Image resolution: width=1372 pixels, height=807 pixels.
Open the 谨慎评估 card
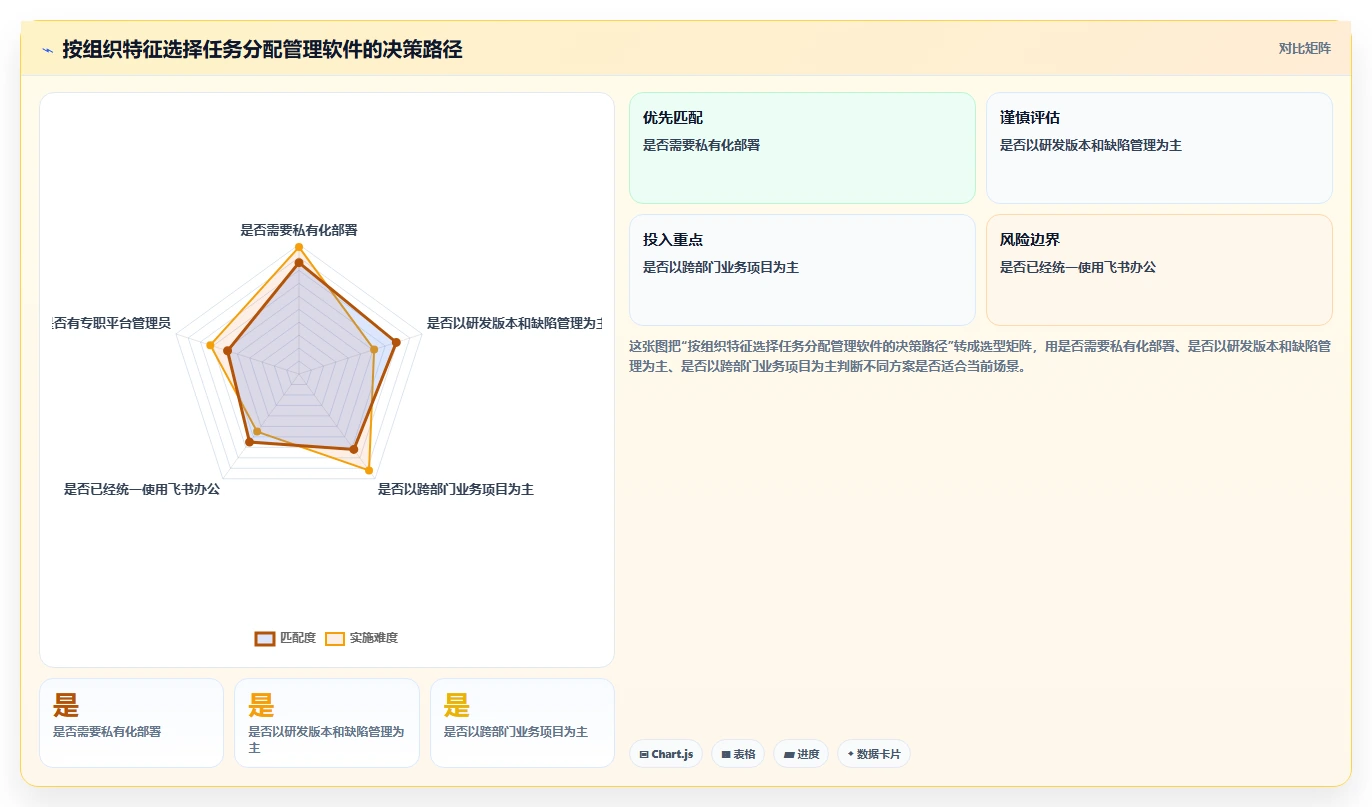click(x=1159, y=148)
